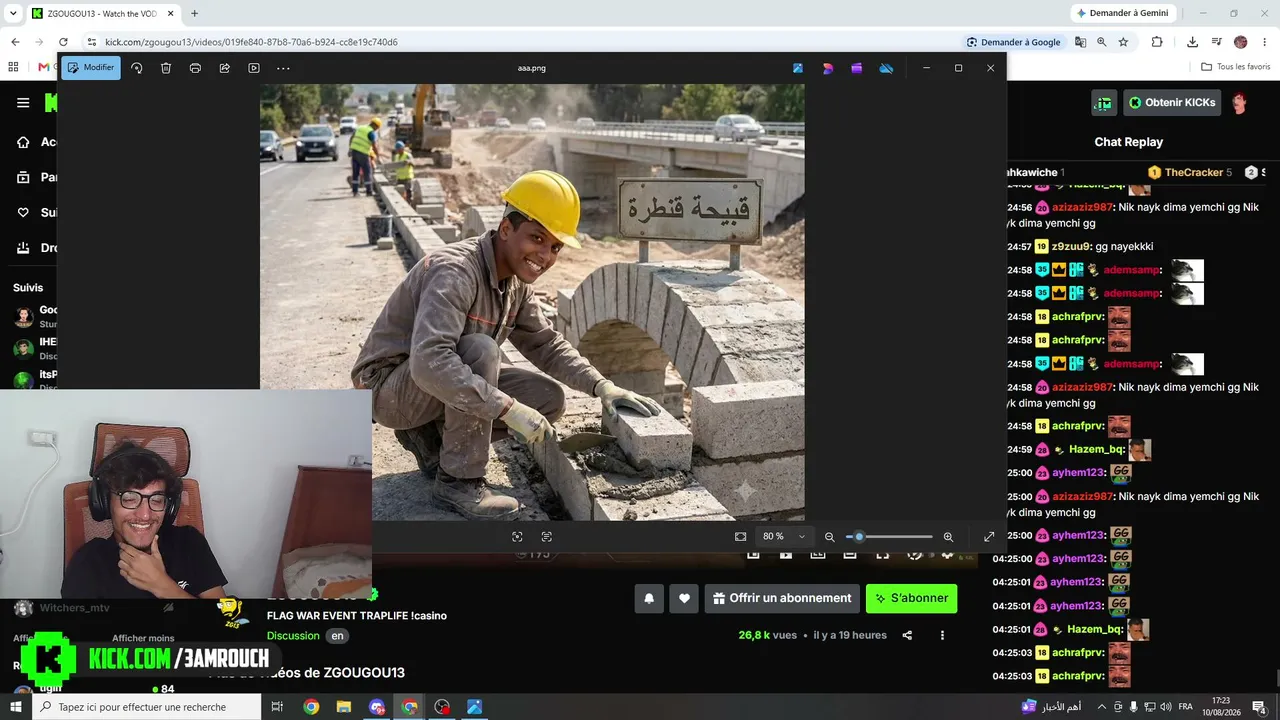Open the Windows notification center
The image size is (1280, 720).
[1259, 707]
